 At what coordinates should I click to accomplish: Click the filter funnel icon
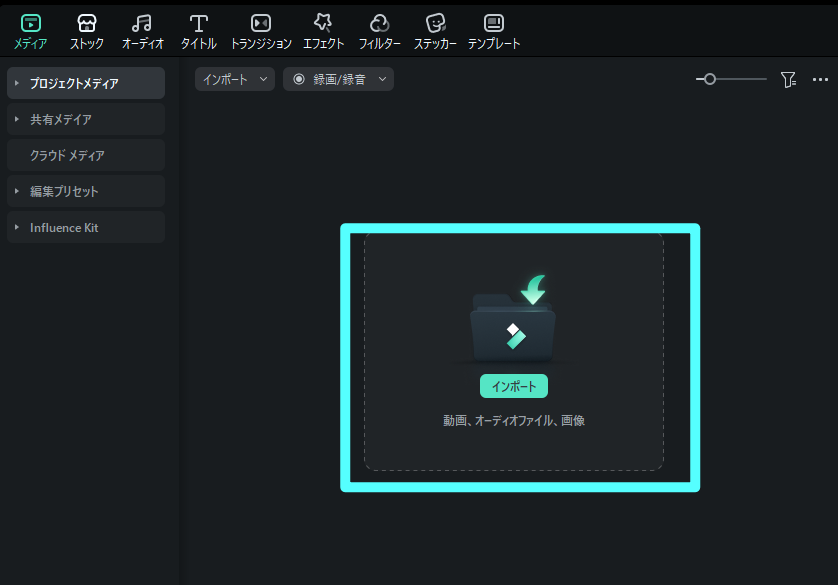pos(788,79)
